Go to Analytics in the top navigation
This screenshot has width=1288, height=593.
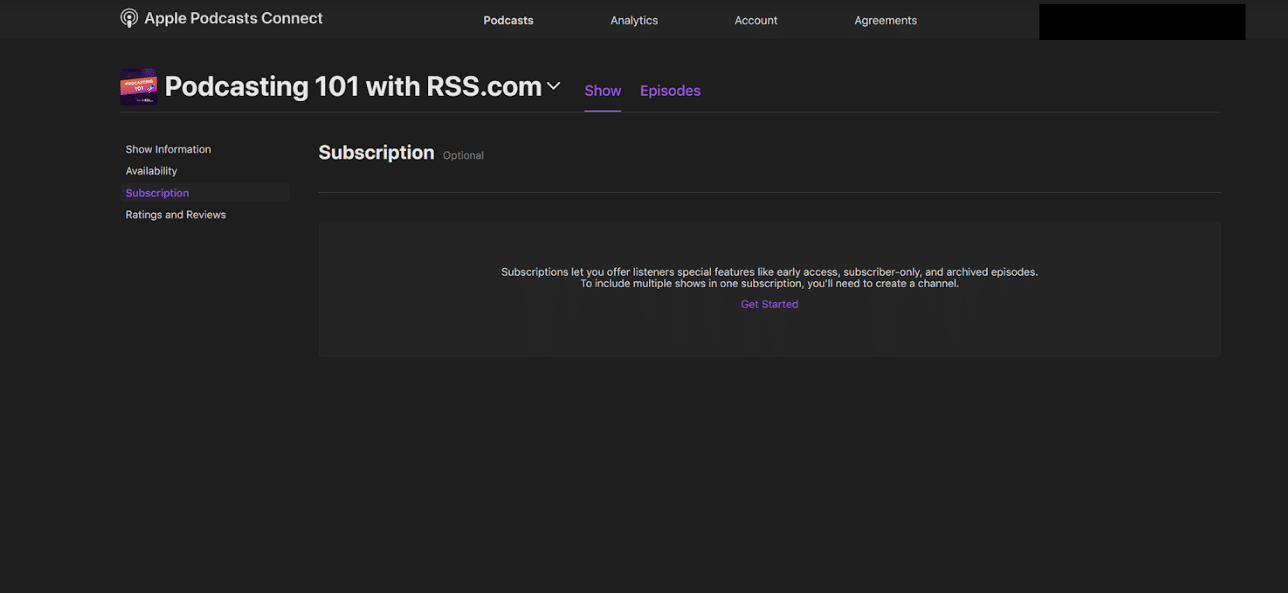(x=634, y=20)
